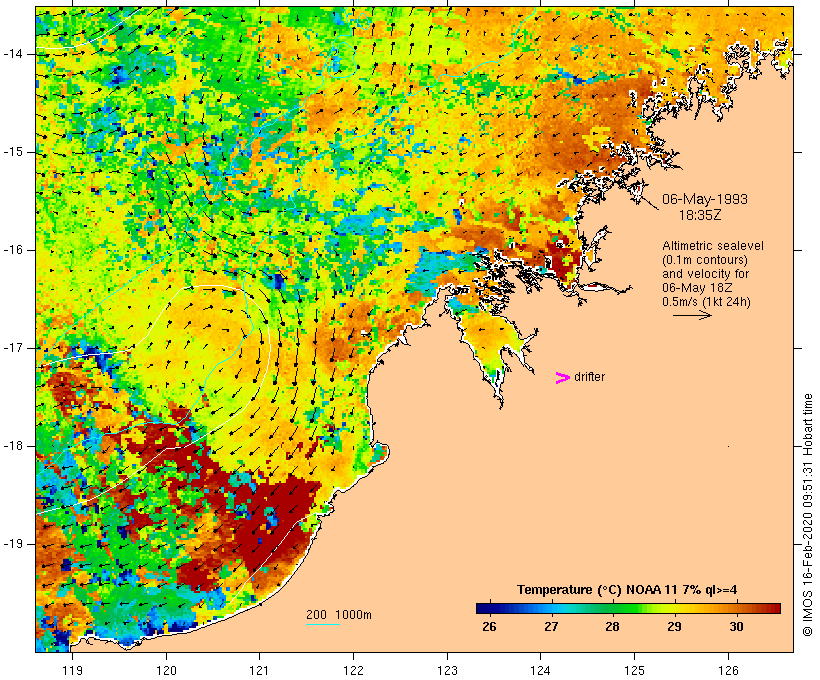Click the latitude label '-15'
The image size is (820, 680).
click(x=13, y=152)
